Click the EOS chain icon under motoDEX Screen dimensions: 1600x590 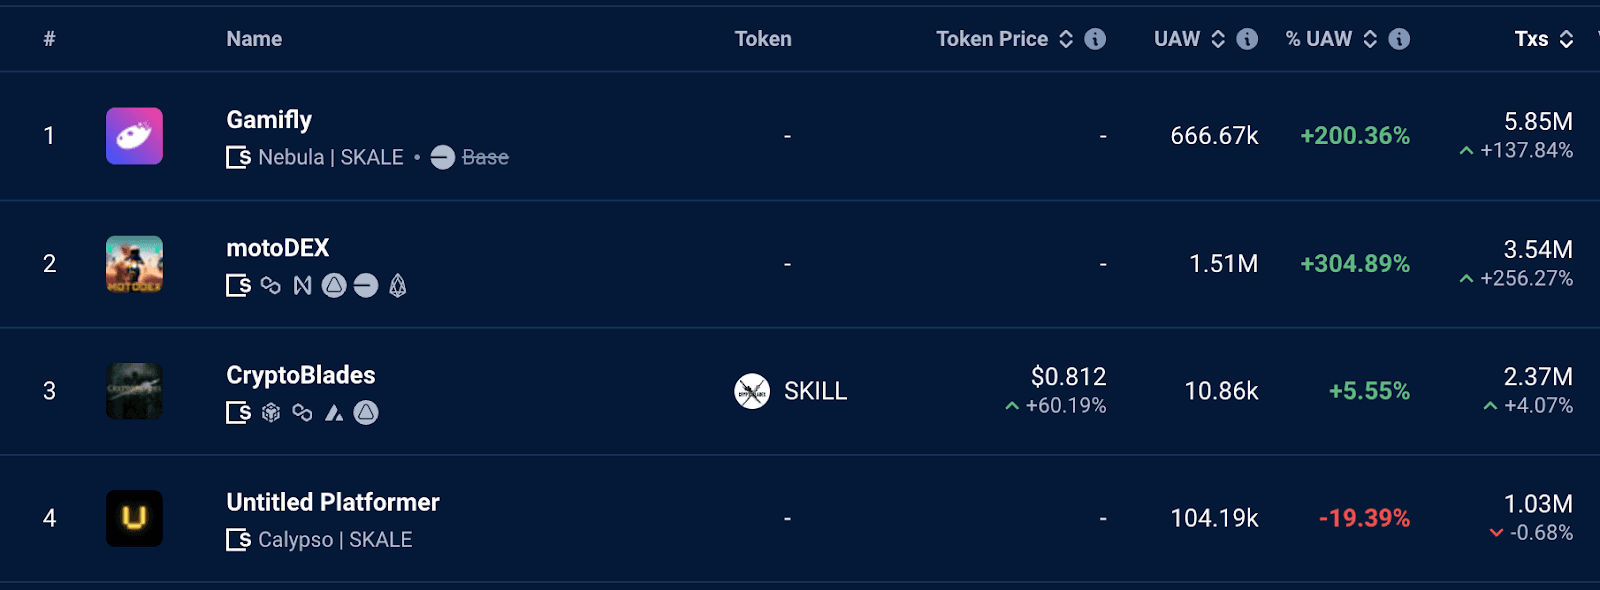click(x=398, y=286)
